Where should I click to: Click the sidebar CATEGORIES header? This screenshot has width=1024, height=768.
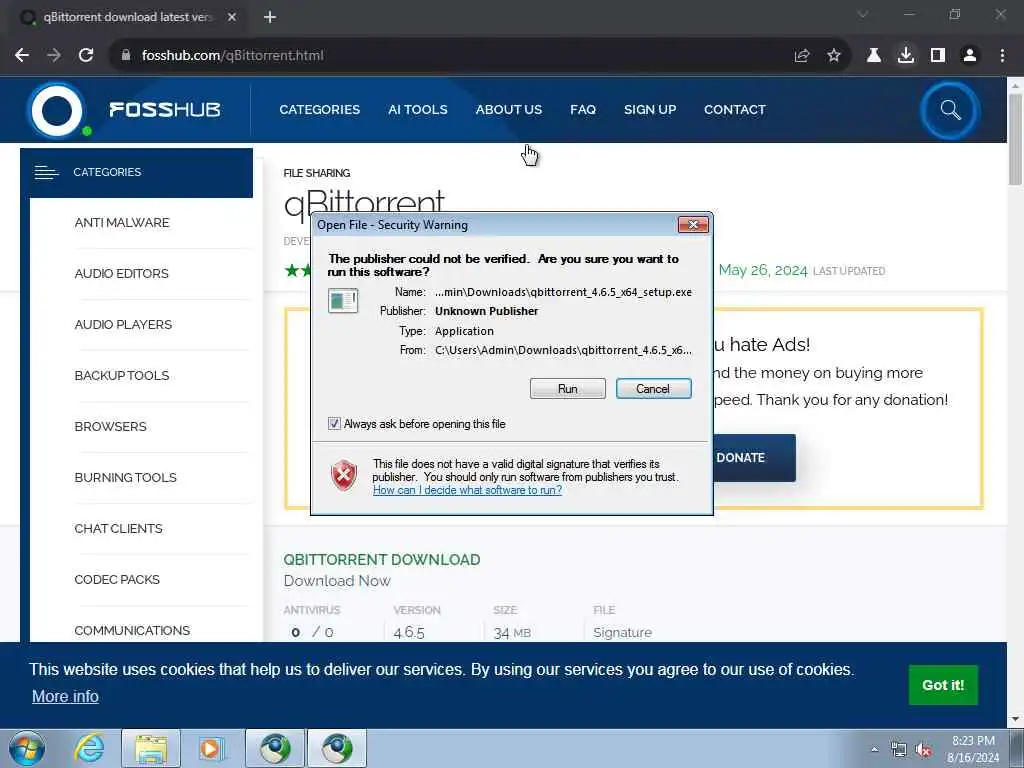pyautogui.click(x=136, y=172)
